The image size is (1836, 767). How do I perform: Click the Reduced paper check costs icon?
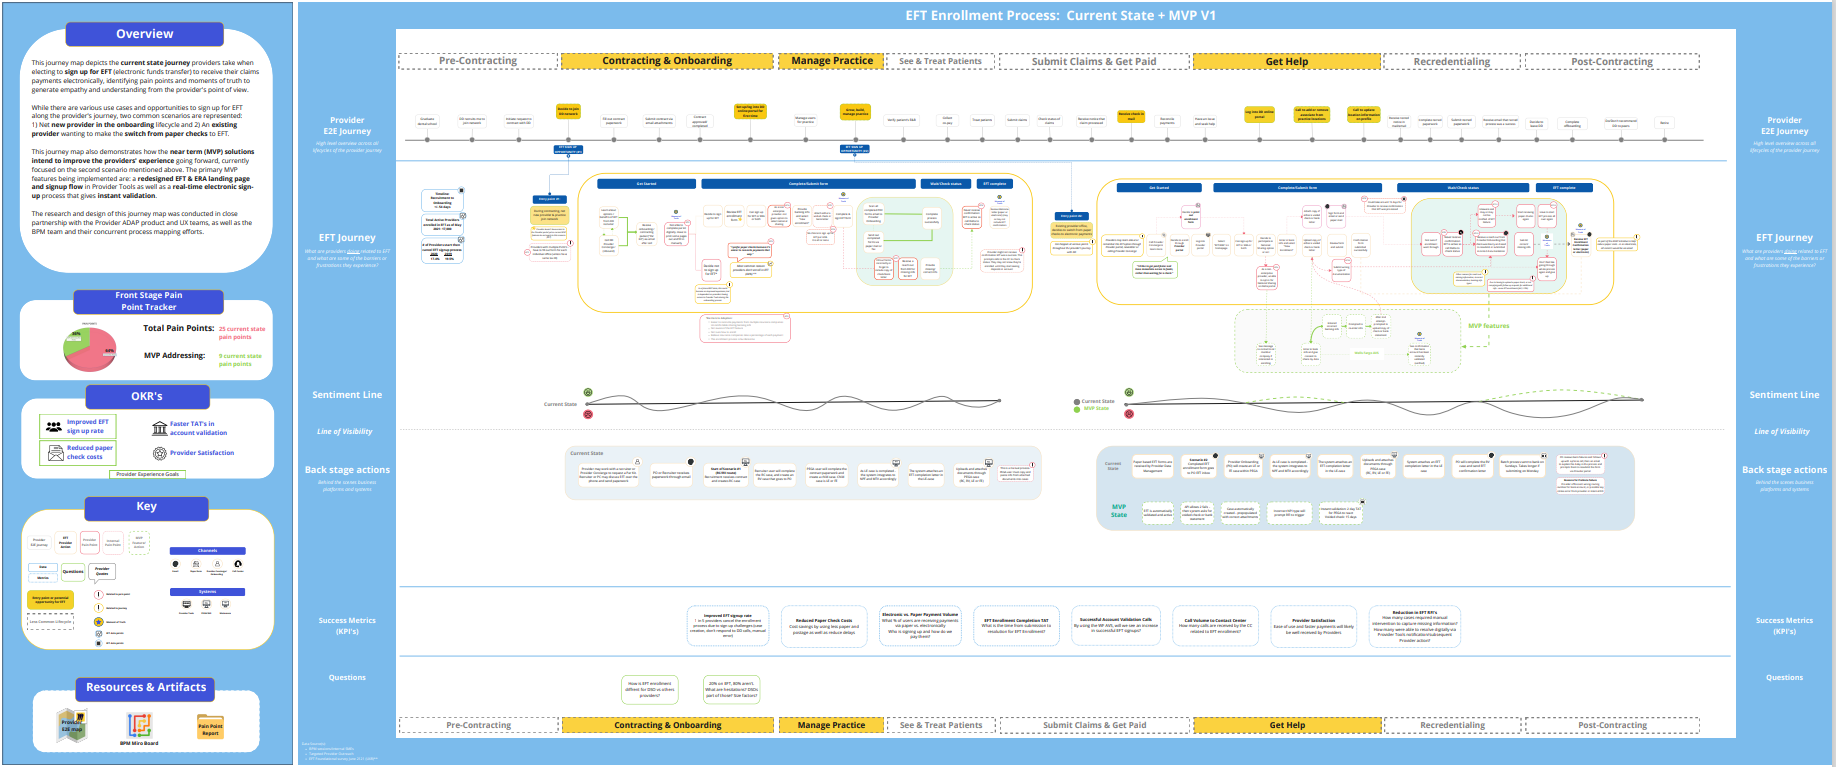[x=53, y=453]
